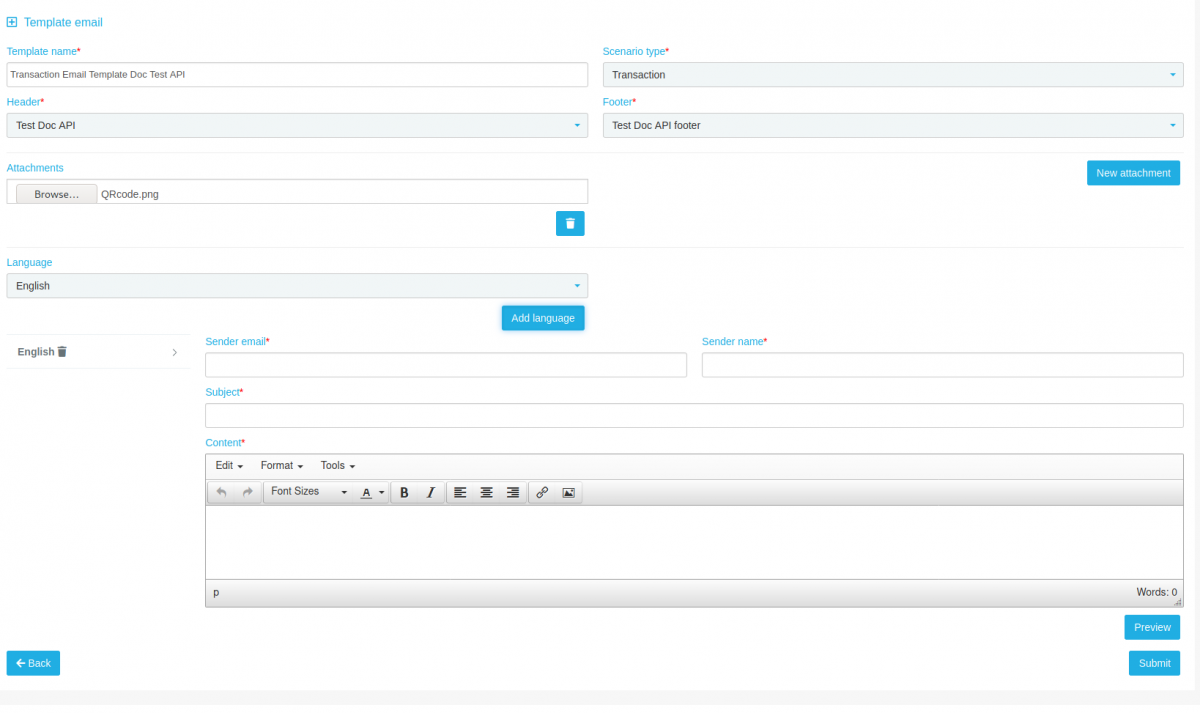Delete the QRcode.png attachment with trash button
This screenshot has width=1200, height=713.
pyautogui.click(x=570, y=223)
